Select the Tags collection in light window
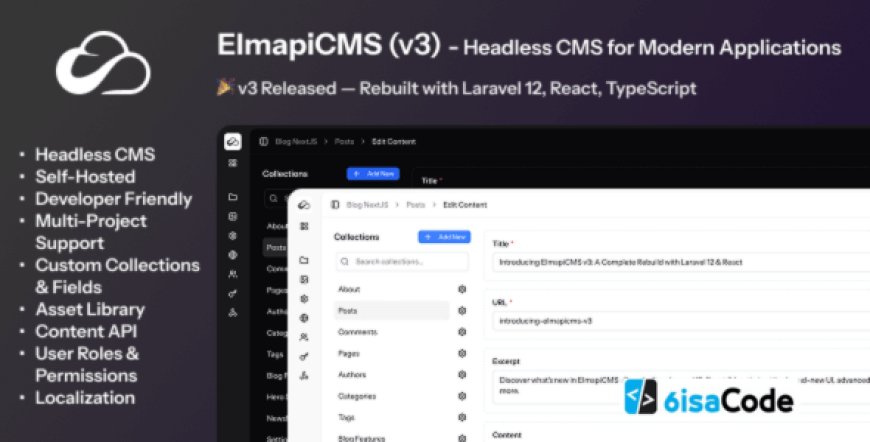This screenshot has width=870, height=442. 346,417
